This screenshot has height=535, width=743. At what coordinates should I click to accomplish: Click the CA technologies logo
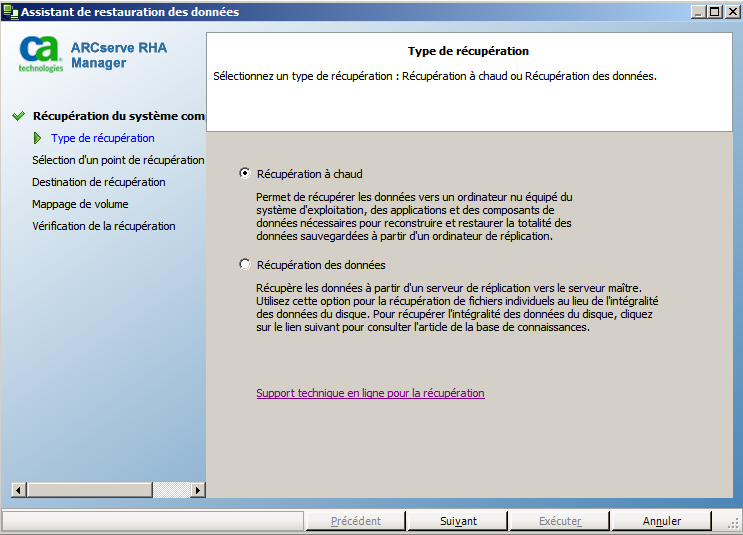[41, 54]
